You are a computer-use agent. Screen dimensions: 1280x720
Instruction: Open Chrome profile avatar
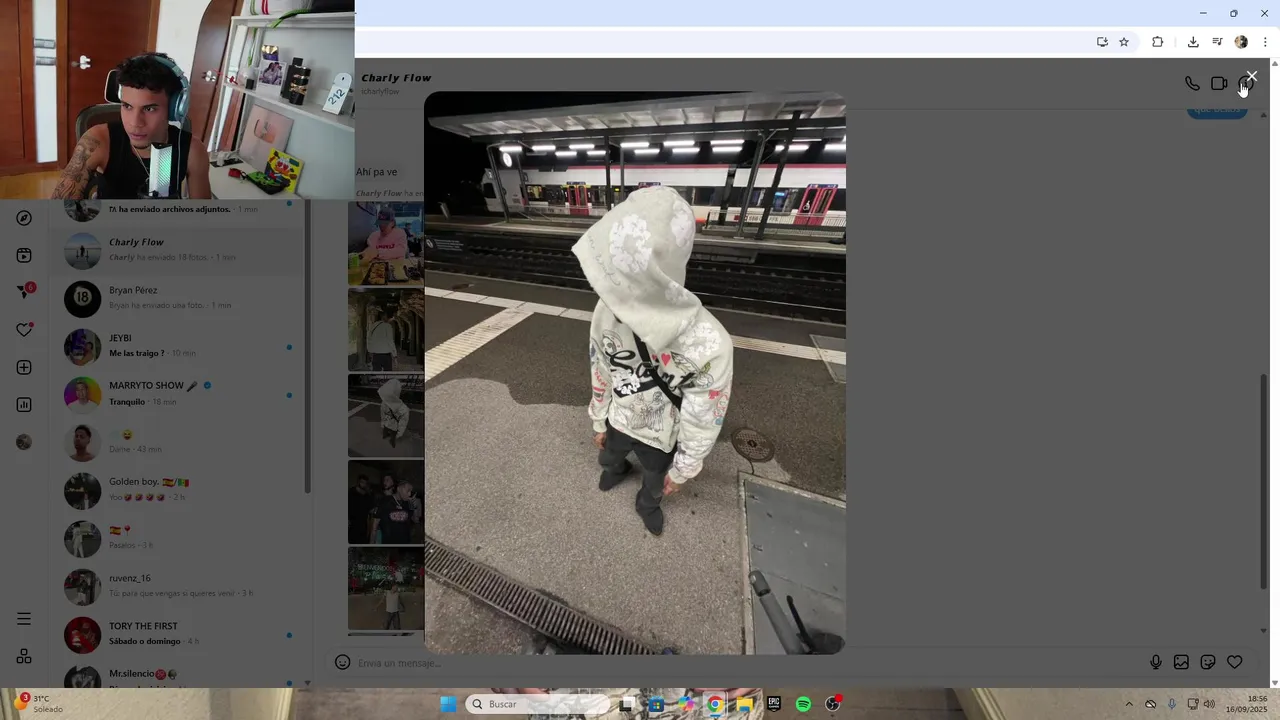tap(1241, 42)
